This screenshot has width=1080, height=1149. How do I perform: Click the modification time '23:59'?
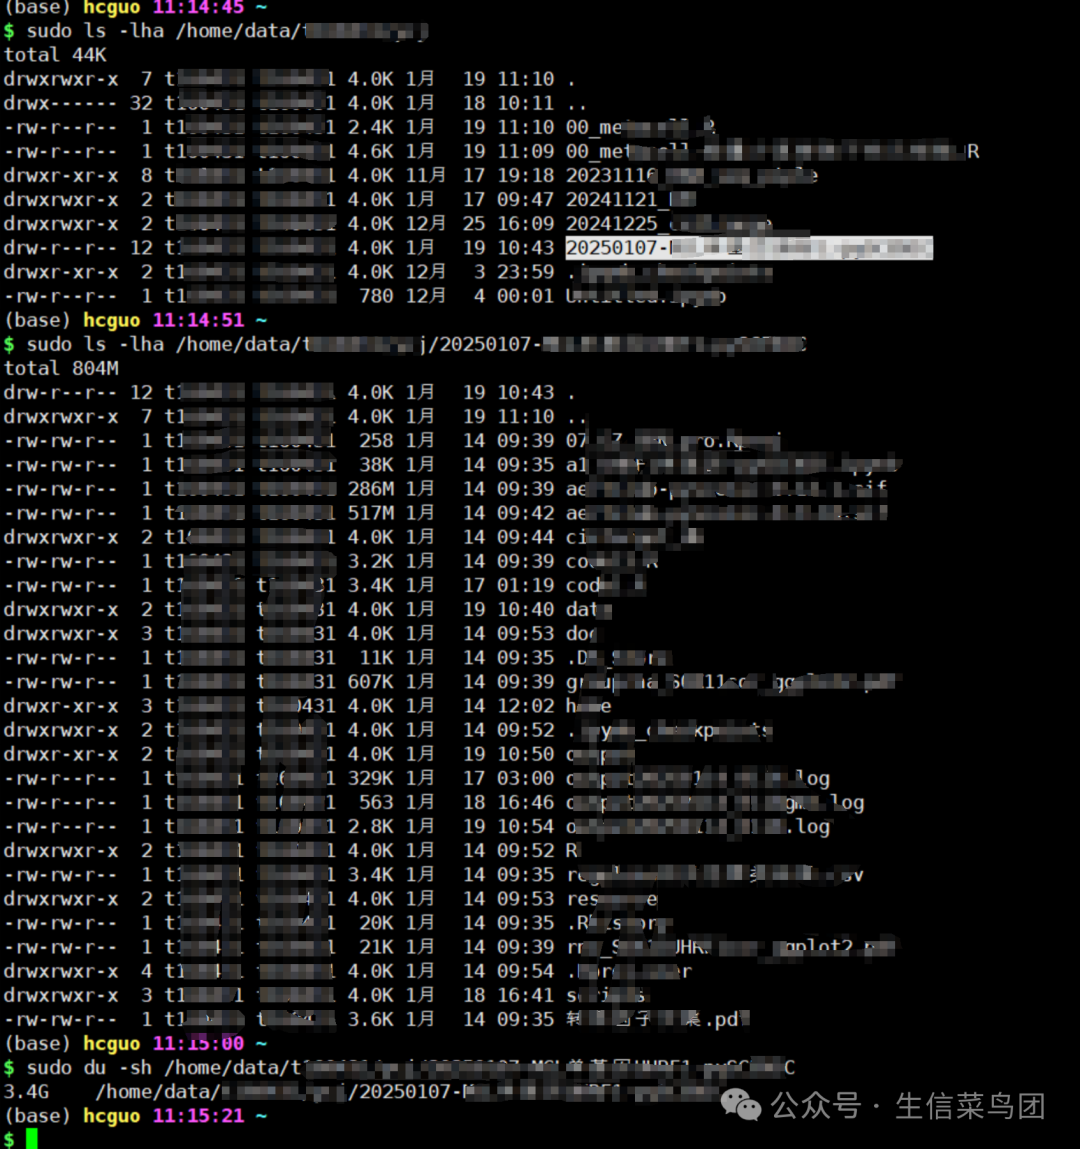tap(525, 272)
